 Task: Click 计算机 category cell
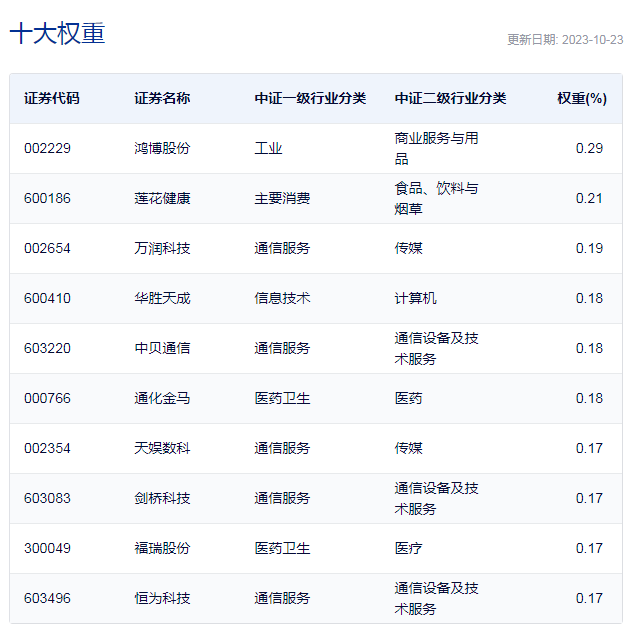[x=415, y=298]
